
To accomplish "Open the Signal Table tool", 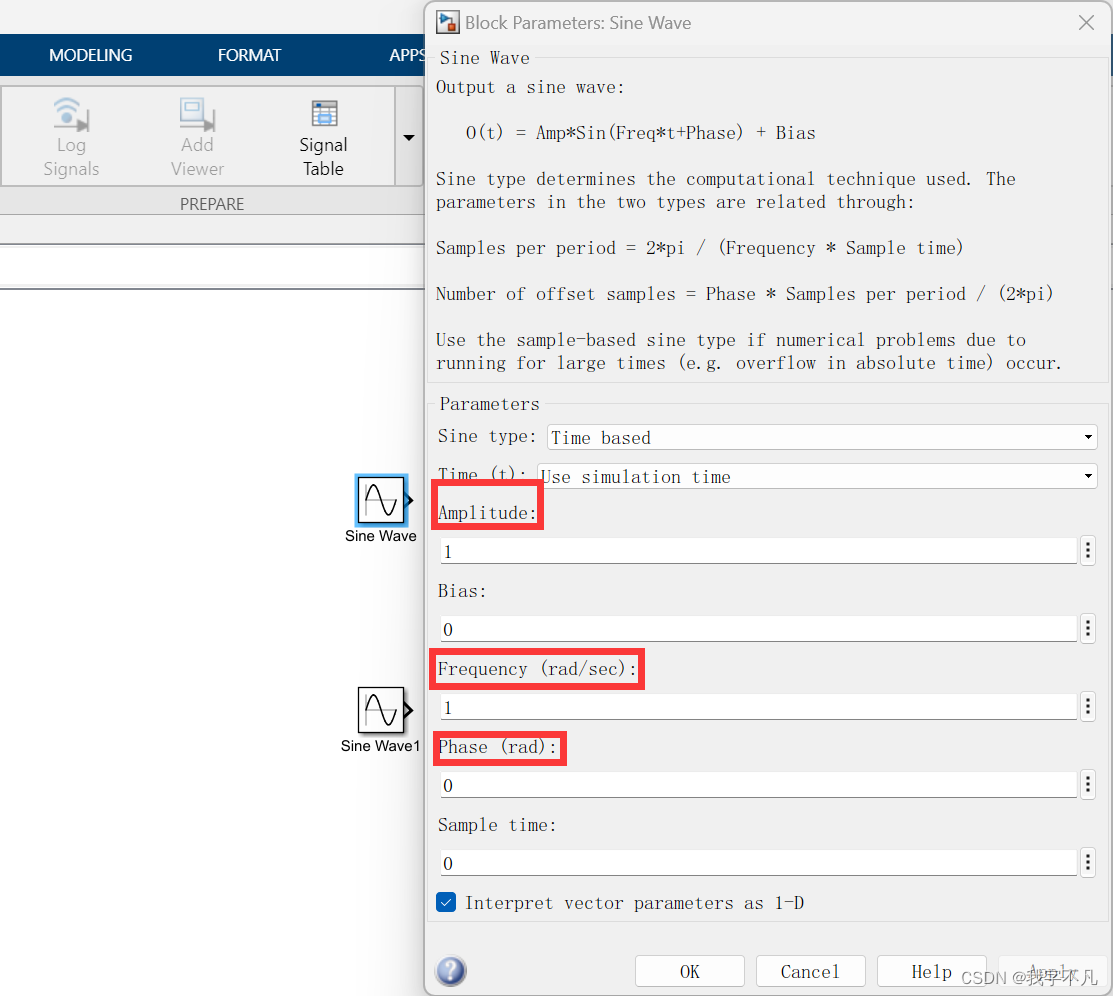I will tap(324, 137).
